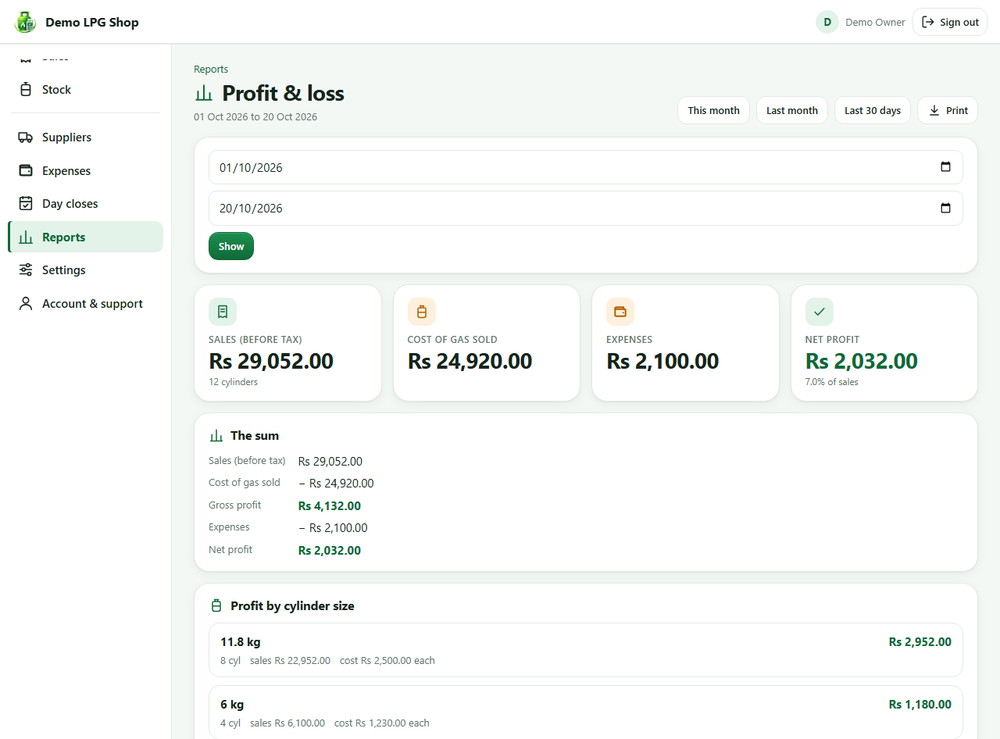
Task: Open Account & support page
Action: [x=85, y=304]
